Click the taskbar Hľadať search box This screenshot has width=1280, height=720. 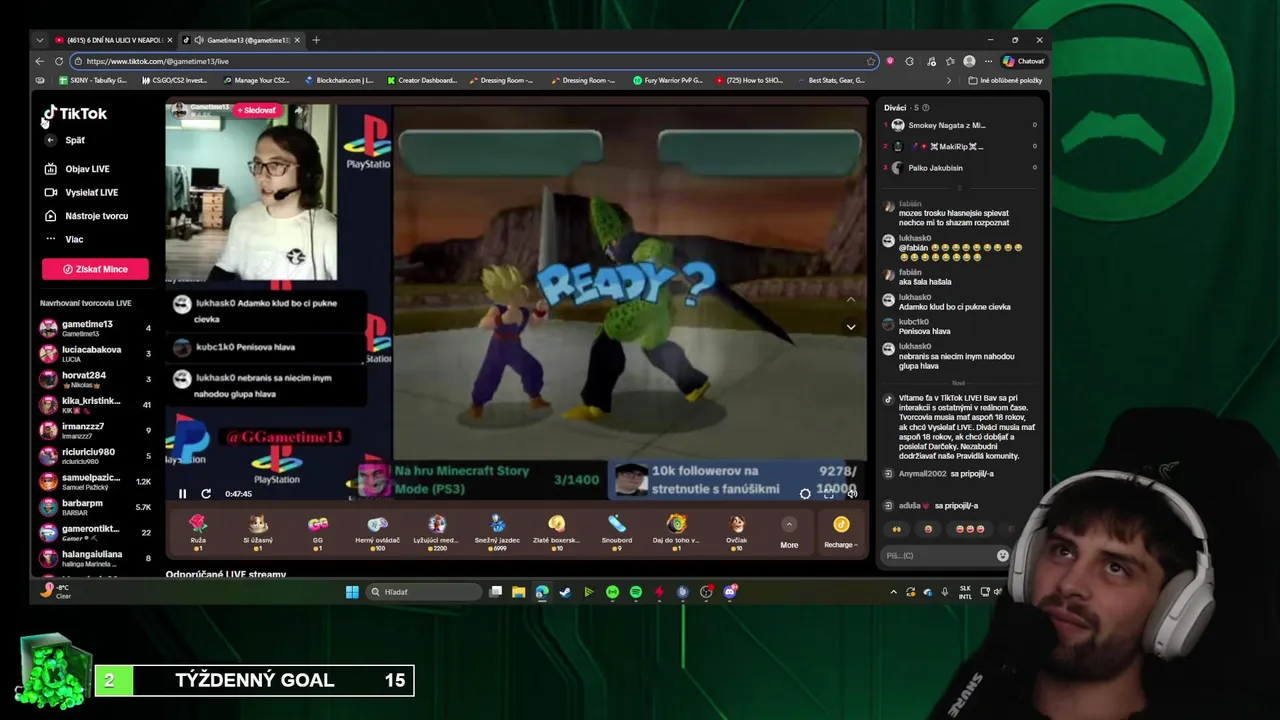(x=425, y=592)
